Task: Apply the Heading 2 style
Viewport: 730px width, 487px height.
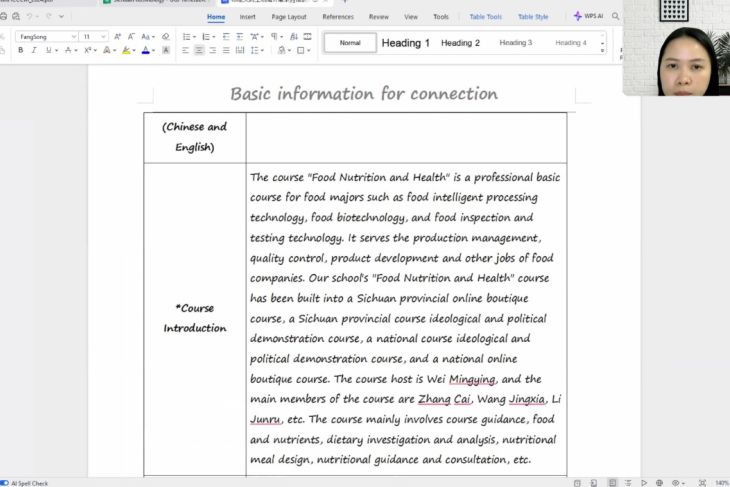Action: coord(460,43)
